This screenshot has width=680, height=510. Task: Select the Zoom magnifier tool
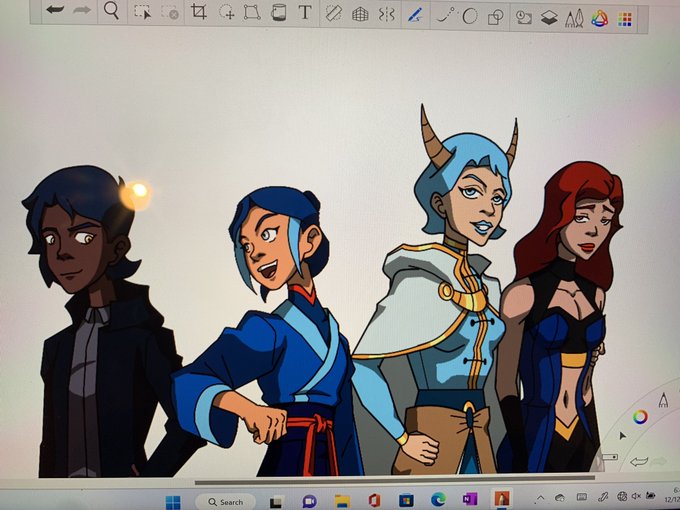[111, 11]
